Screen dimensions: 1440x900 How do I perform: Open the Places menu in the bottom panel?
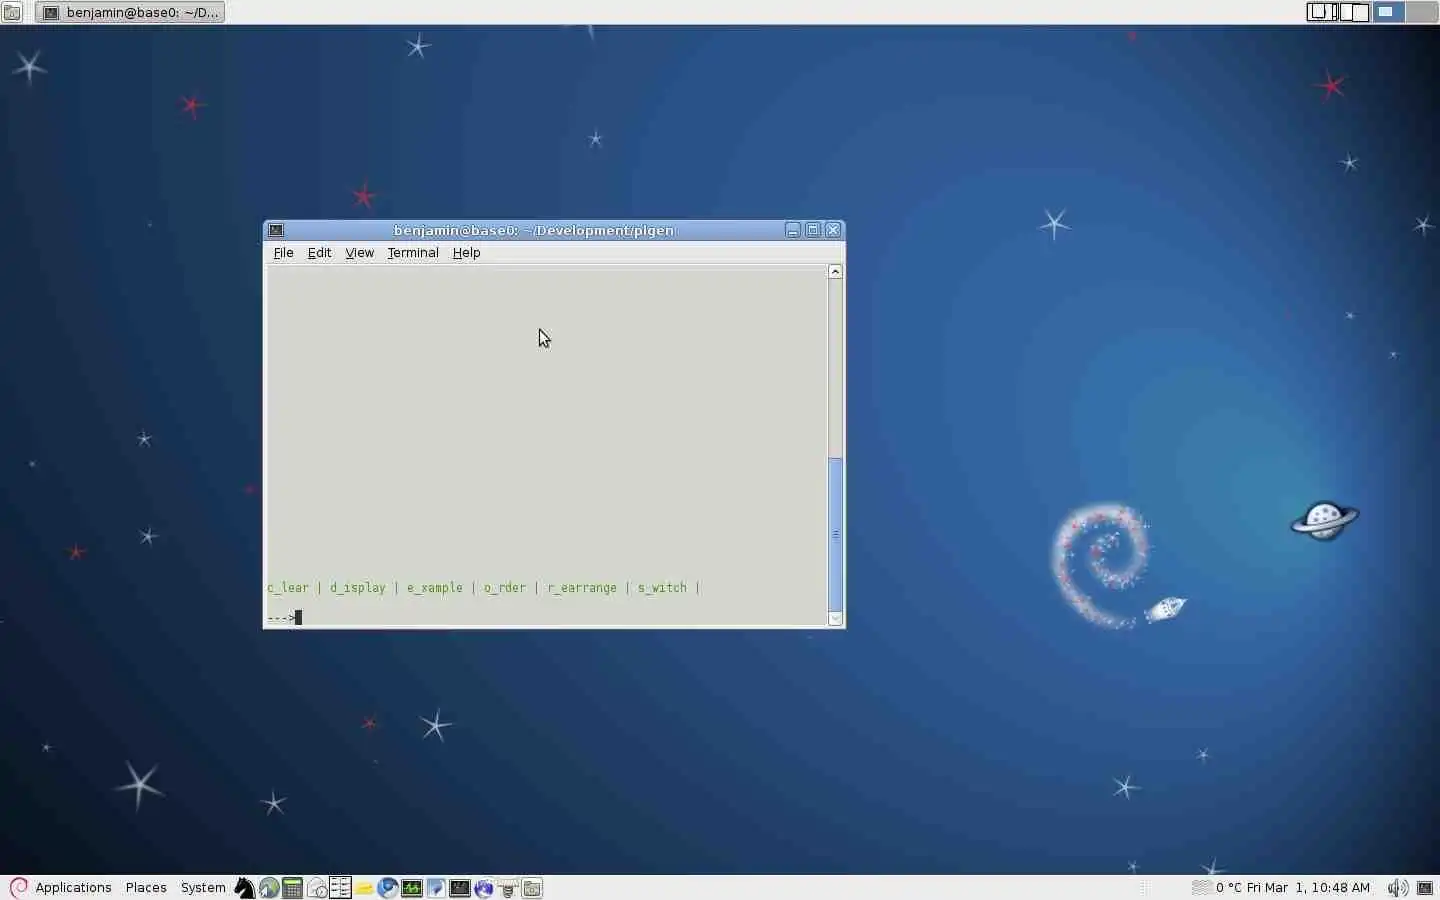coord(146,888)
